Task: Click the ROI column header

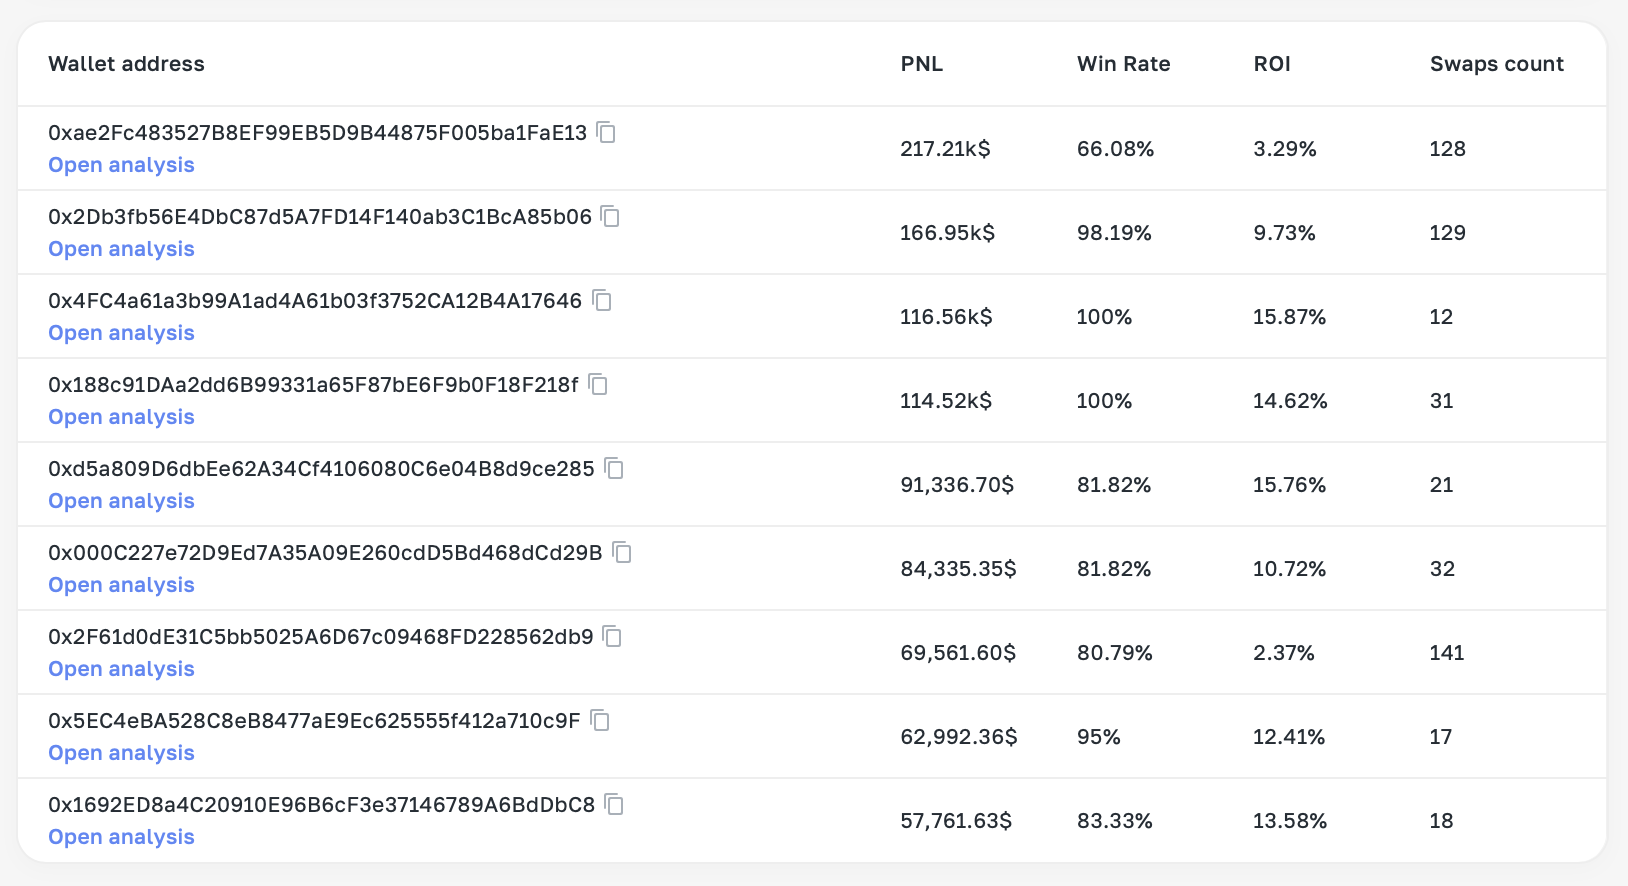Action: click(1271, 63)
